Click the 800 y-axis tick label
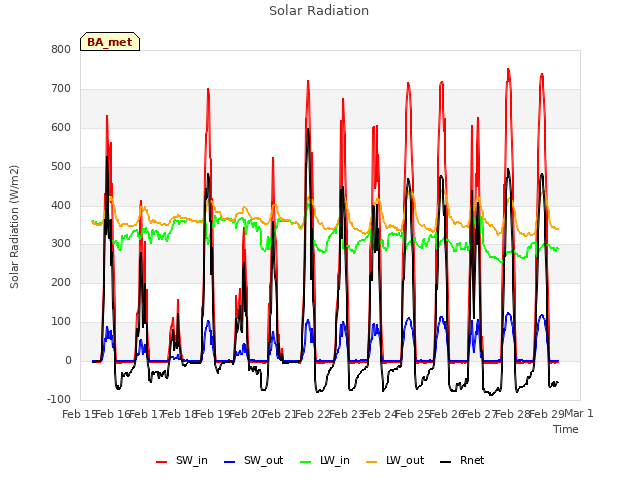 pyautogui.click(x=61, y=49)
